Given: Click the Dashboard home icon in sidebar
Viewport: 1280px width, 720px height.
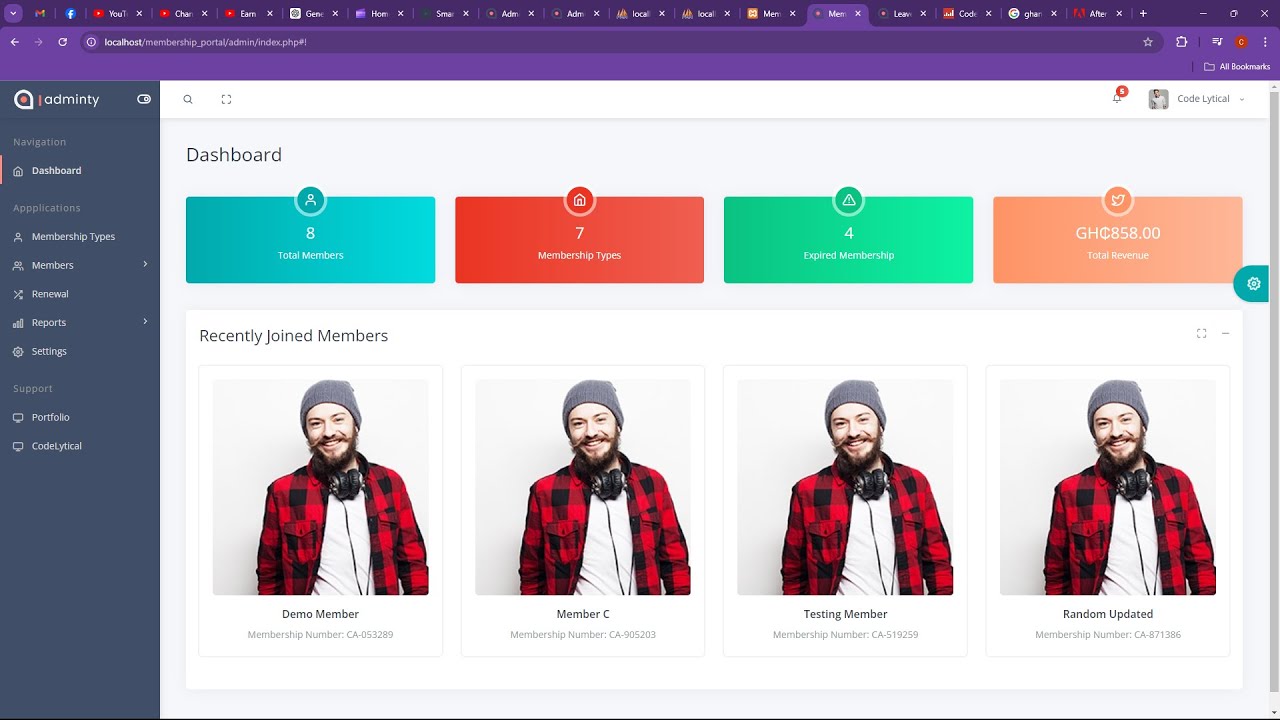Looking at the screenshot, I should tap(18, 171).
